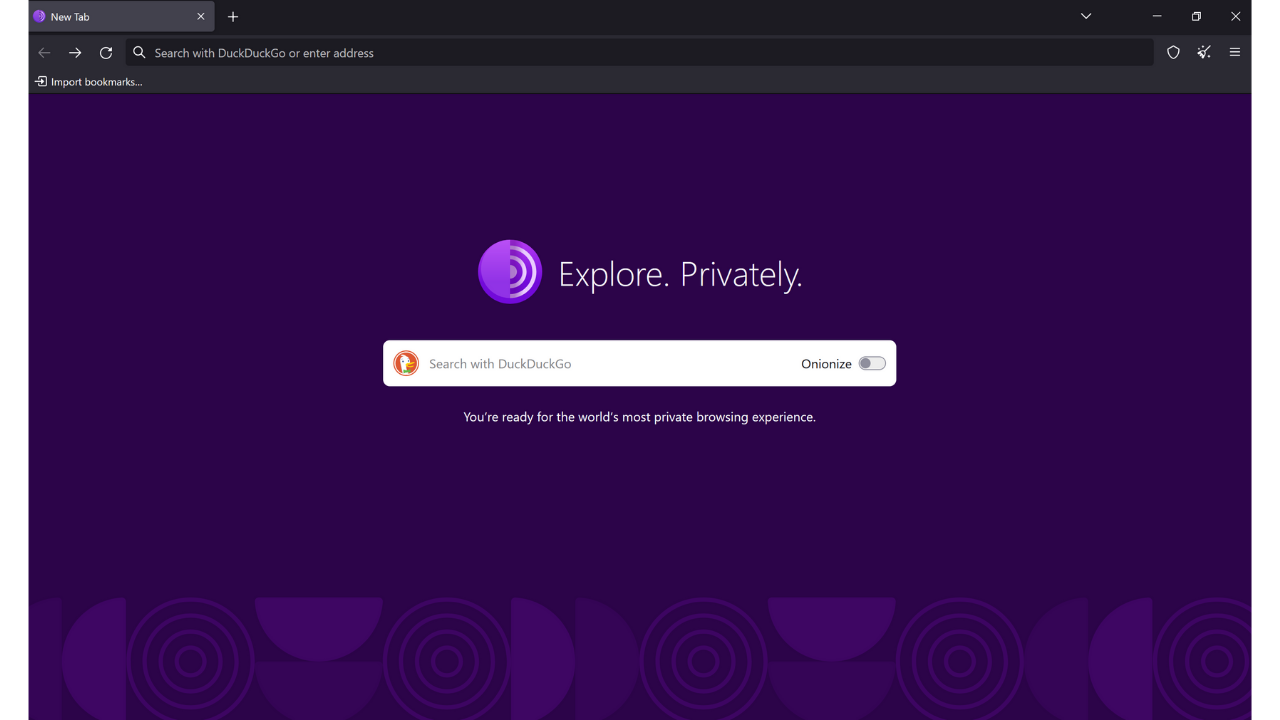The image size is (1280, 720).
Task: Click the Explore Privately heading area
Action: click(x=681, y=272)
